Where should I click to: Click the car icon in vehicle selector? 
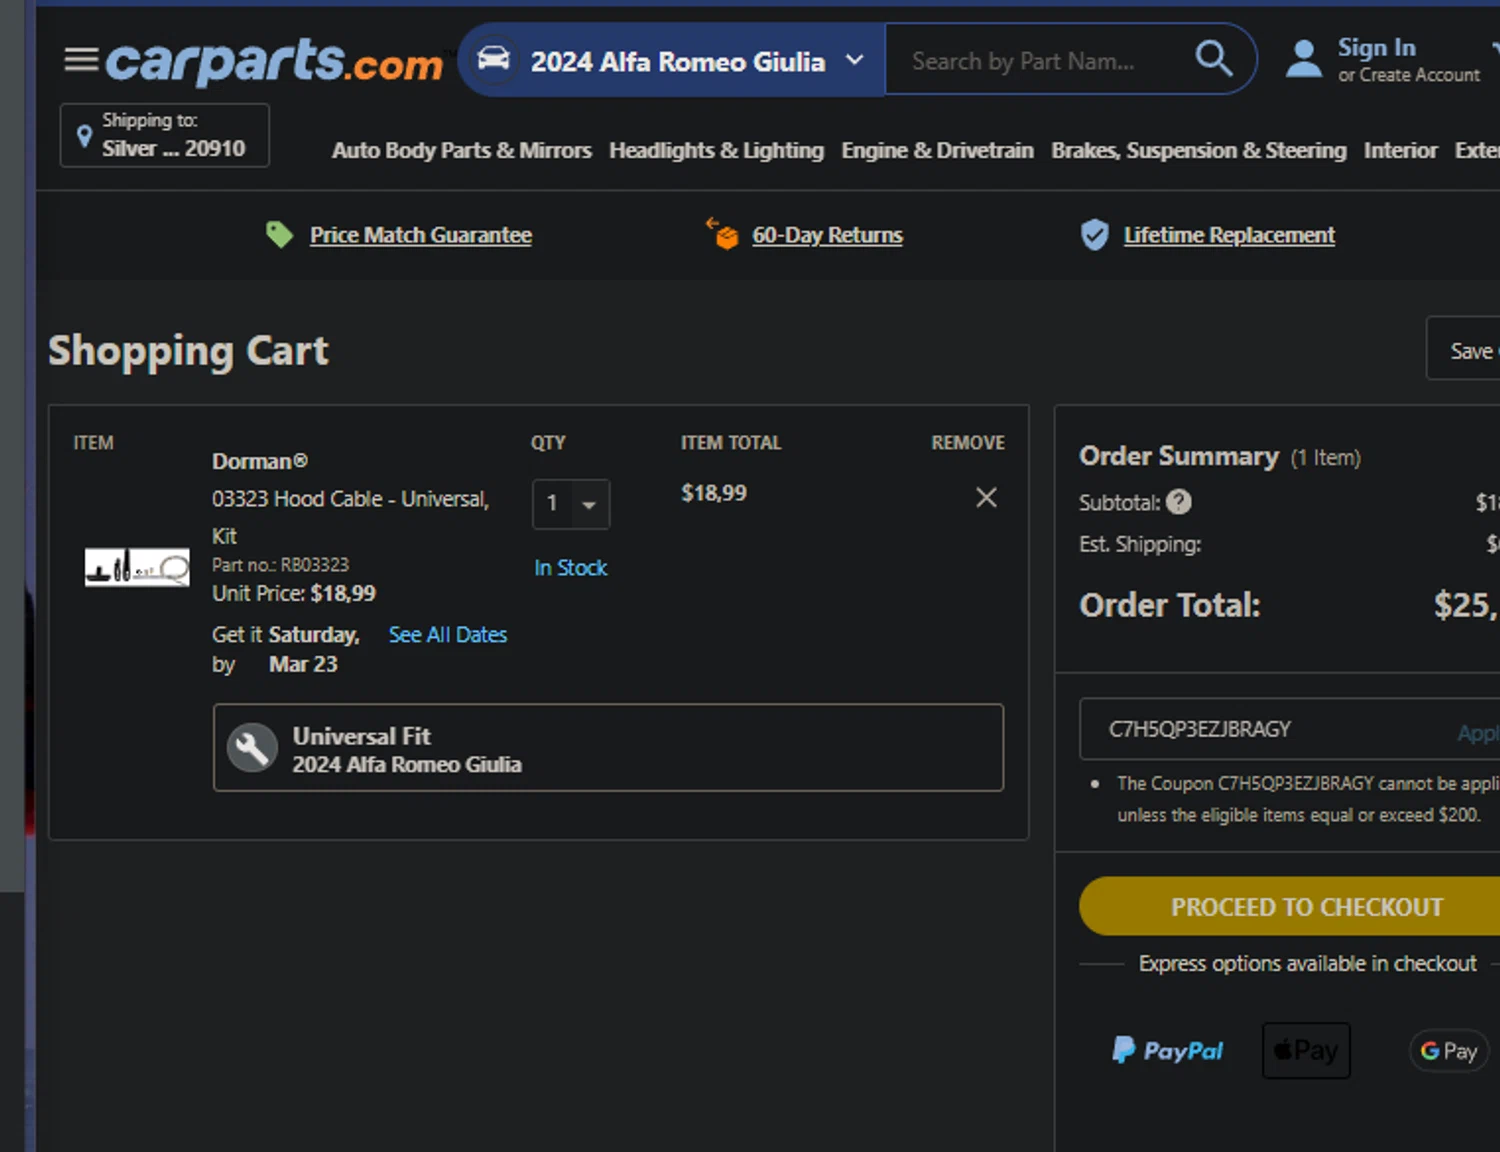point(493,59)
